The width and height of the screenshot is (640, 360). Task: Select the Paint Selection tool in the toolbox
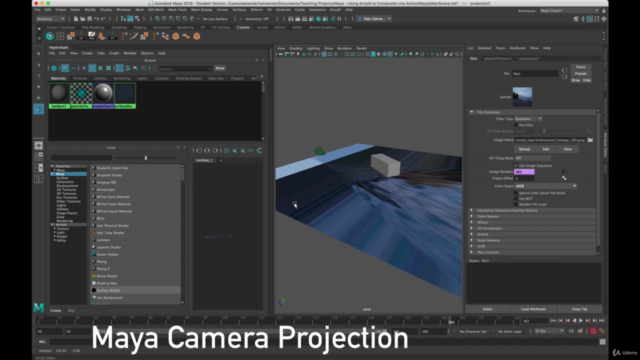click(39, 76)
